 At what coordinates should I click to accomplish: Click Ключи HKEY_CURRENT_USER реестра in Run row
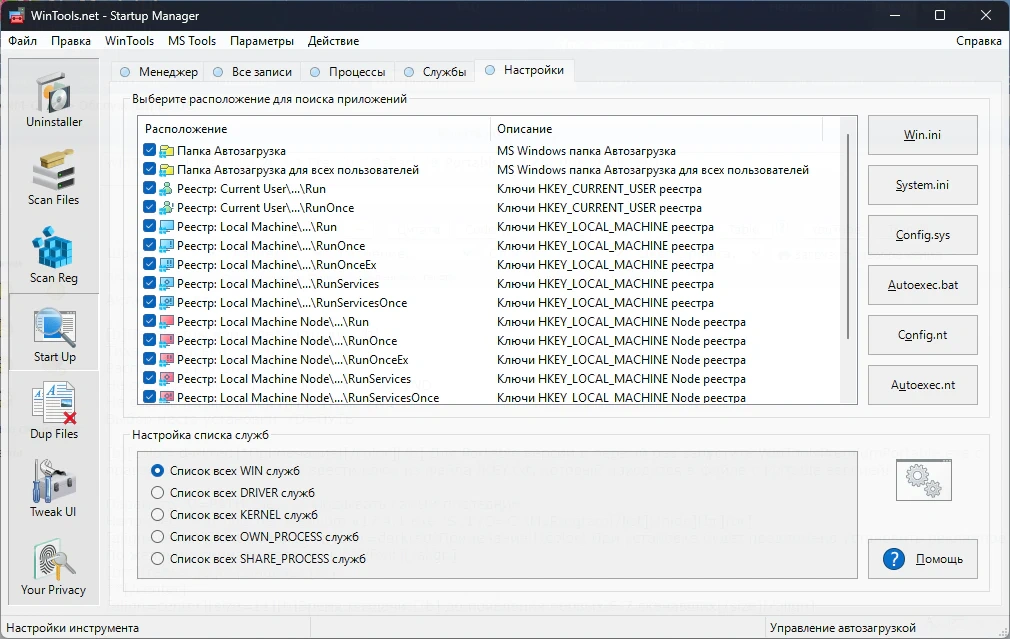click(599, 189)
